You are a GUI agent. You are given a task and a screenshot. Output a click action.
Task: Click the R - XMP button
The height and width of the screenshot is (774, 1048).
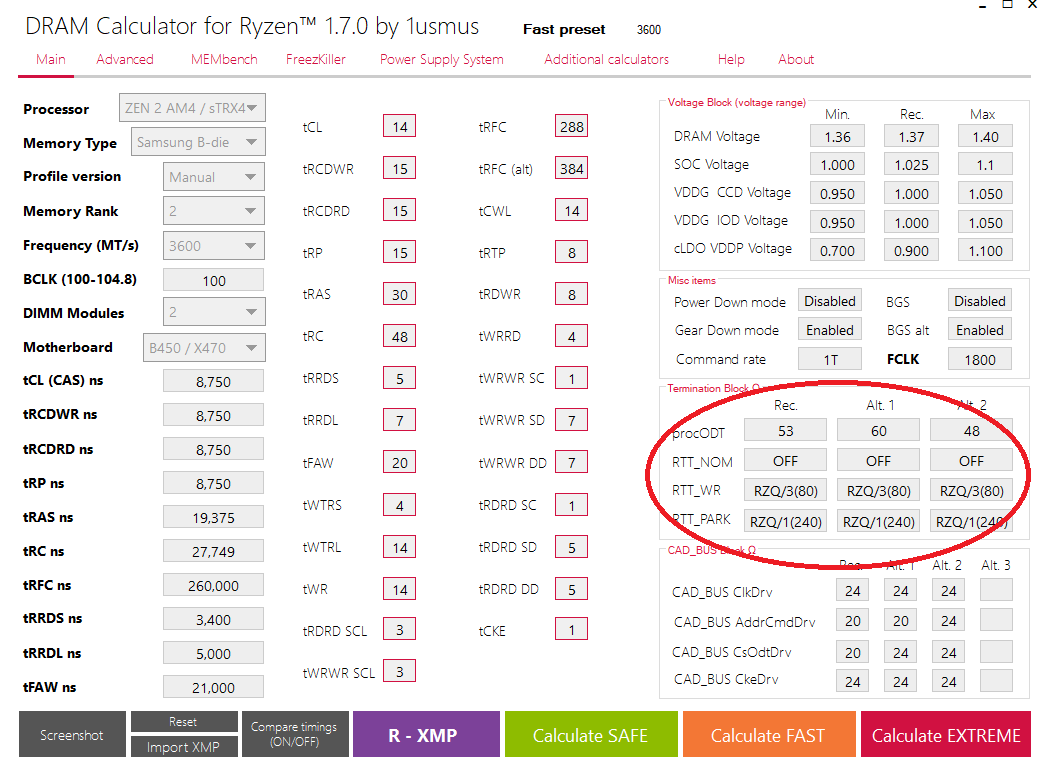[426, 735]
